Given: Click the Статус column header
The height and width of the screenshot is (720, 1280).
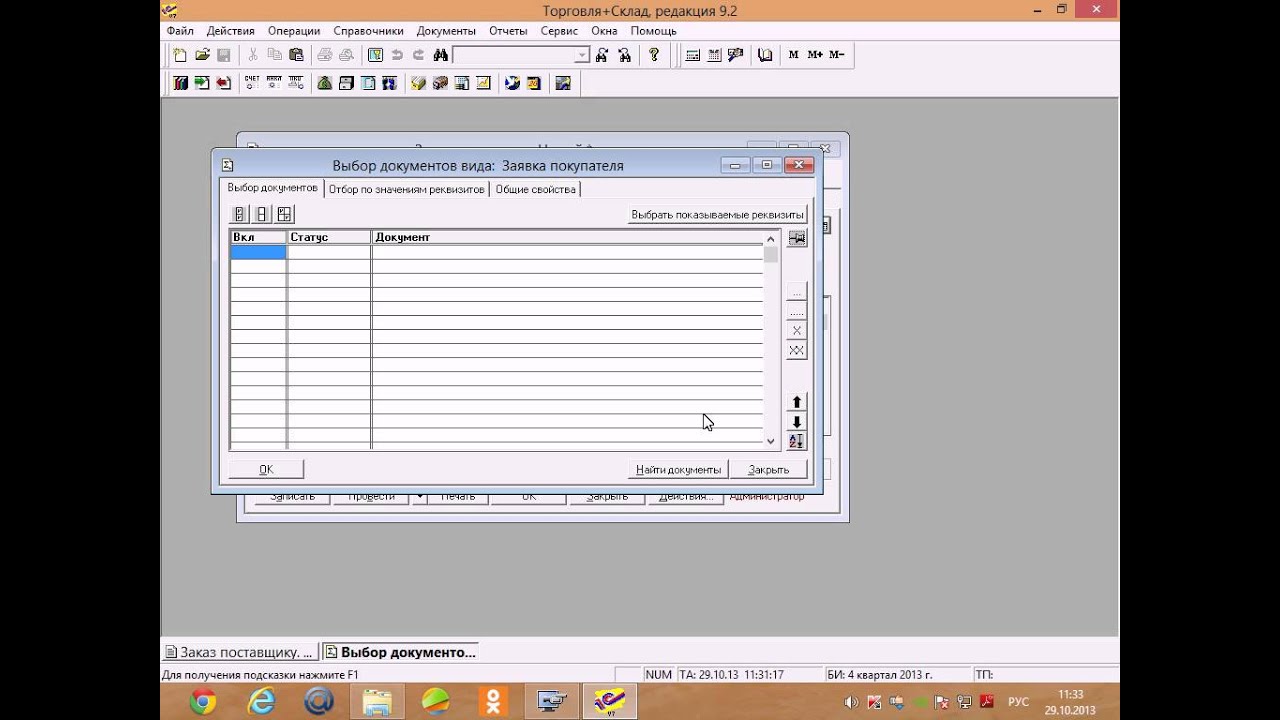Looking at the screenshot, I should [329, 237].
